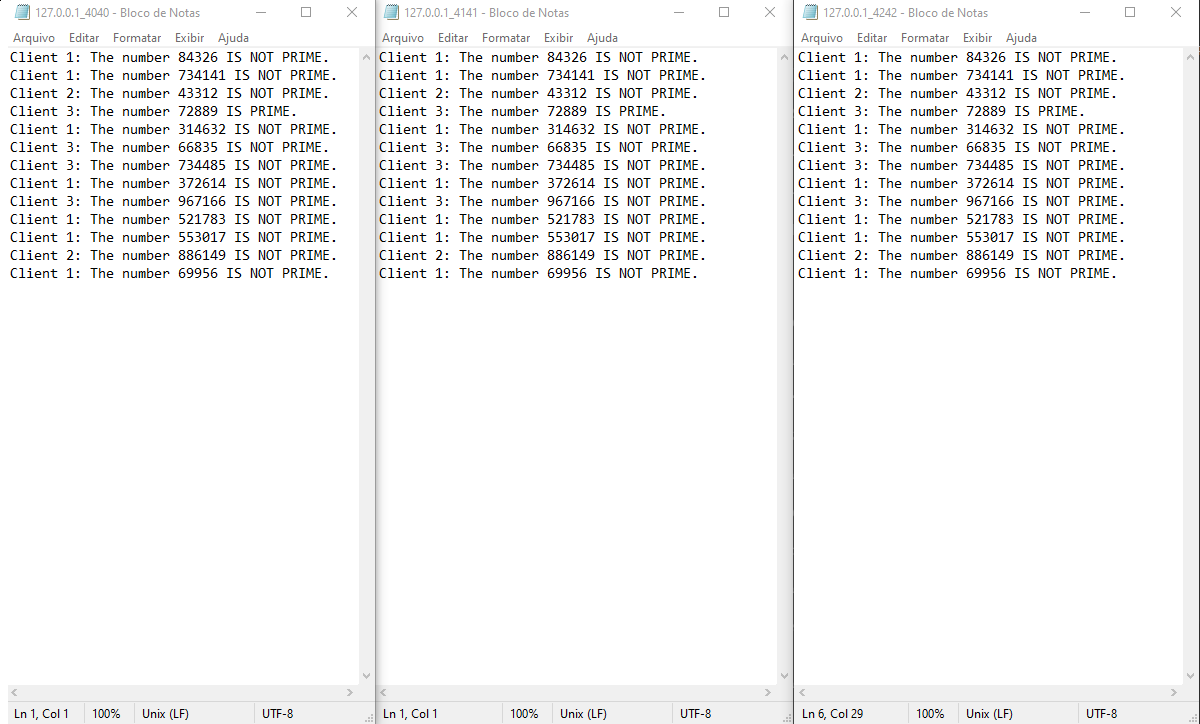Open Ajuda menu in 127.0.0.1_4141 window
The image size is (1200, 724).
[x=603, y=38]
